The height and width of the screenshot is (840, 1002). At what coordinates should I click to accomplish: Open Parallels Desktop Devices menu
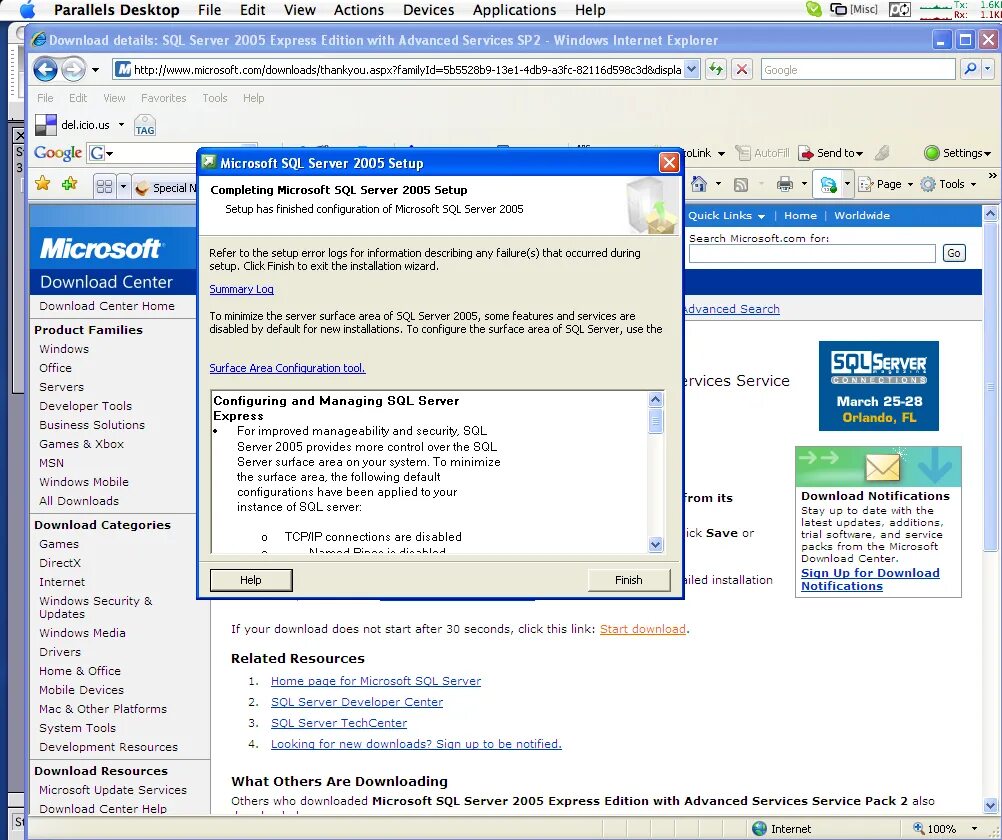click(429, 10)
